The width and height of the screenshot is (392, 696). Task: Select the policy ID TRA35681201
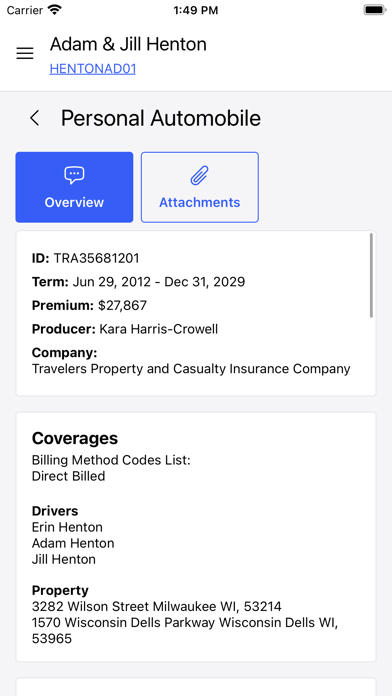coord(96,258)
